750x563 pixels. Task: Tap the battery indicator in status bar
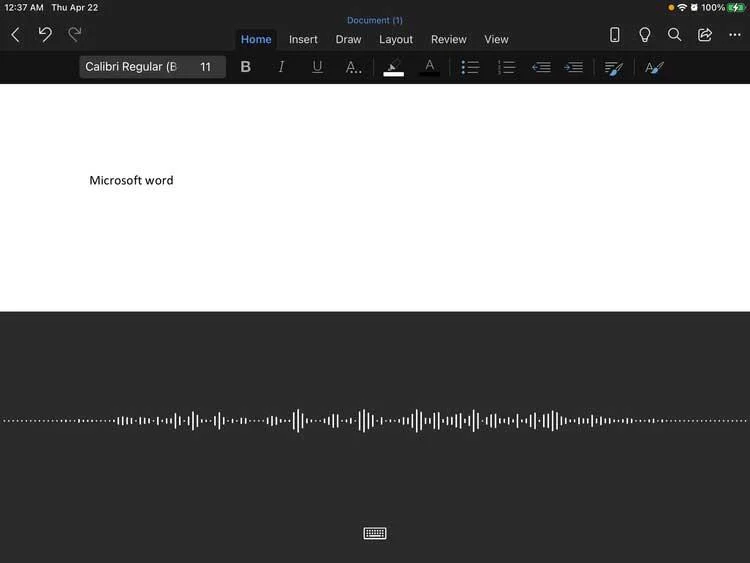coord(735,8)
